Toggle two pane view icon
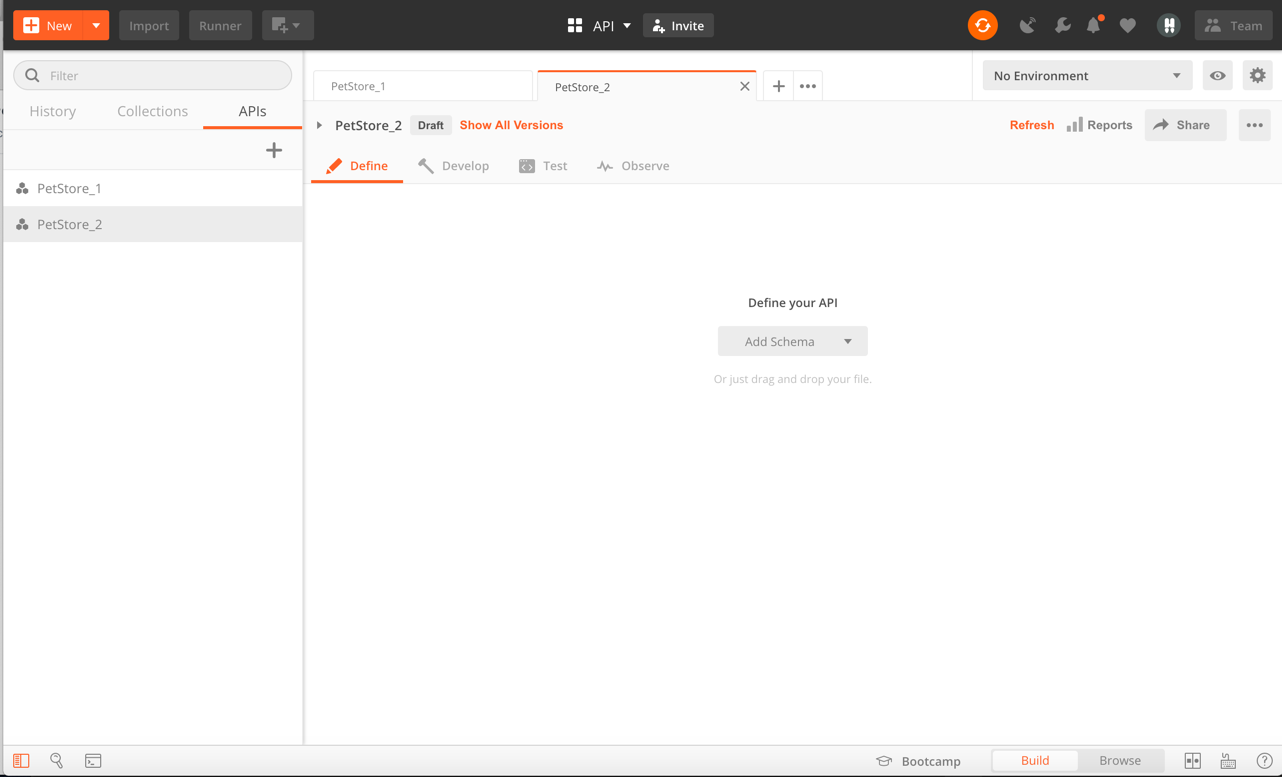 tap(1193, 761)
